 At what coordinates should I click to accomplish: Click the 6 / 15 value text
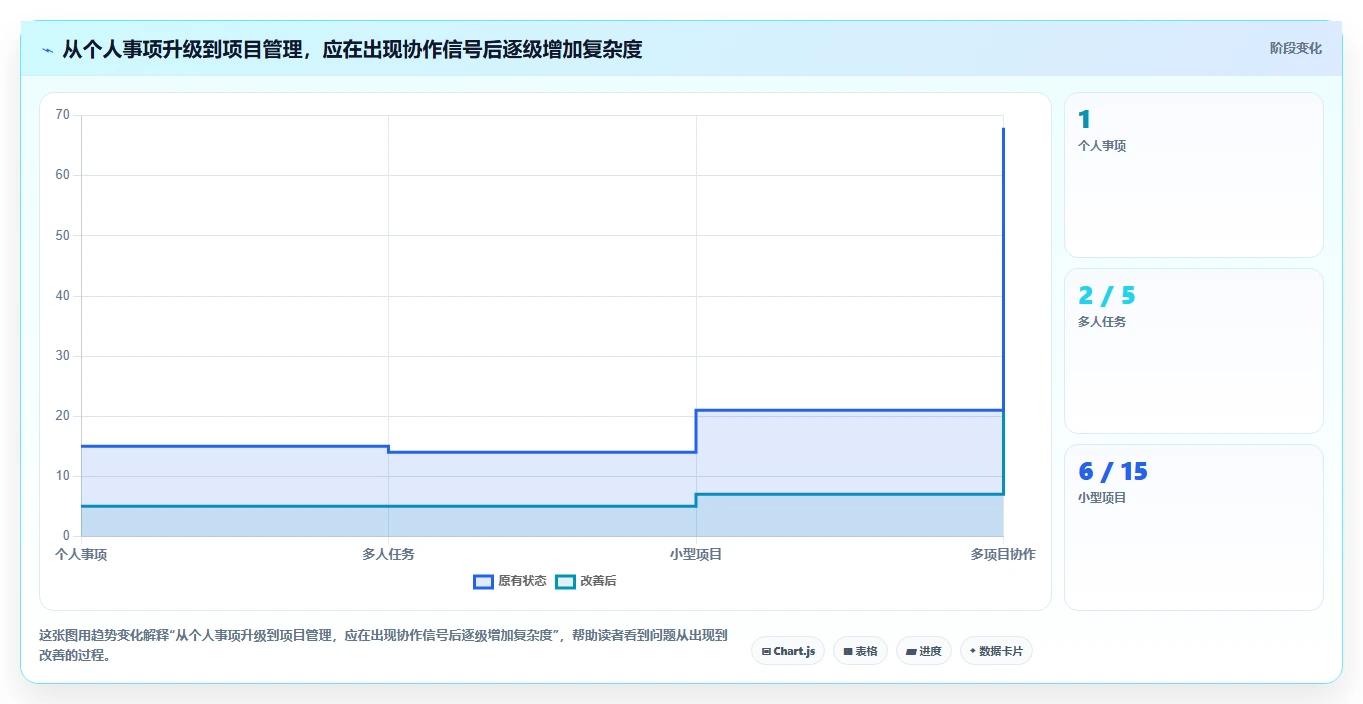(x=1112, y=472)
